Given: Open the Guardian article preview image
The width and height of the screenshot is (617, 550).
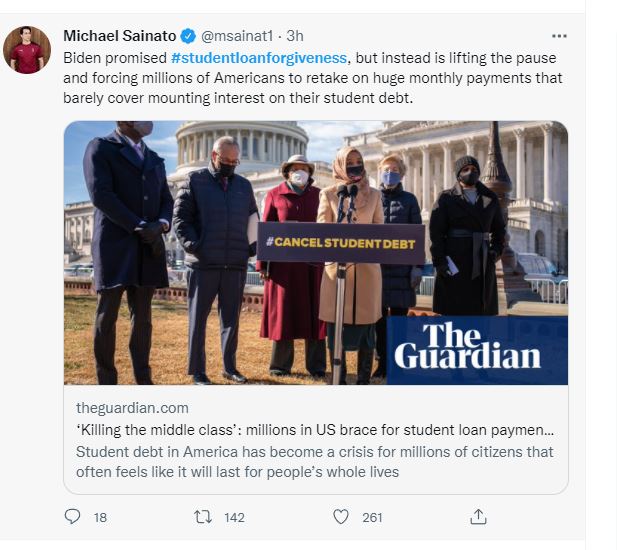Looking at the screenshot, I should coord(316,253).
